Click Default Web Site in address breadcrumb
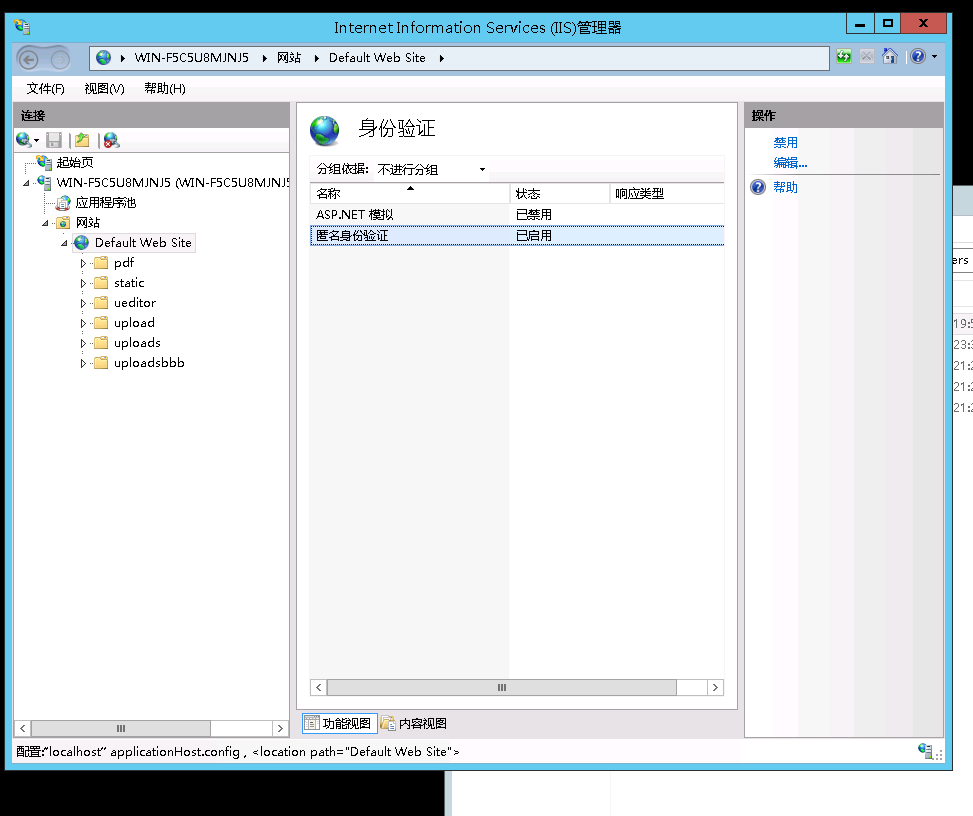 click(x=377, y=58)
